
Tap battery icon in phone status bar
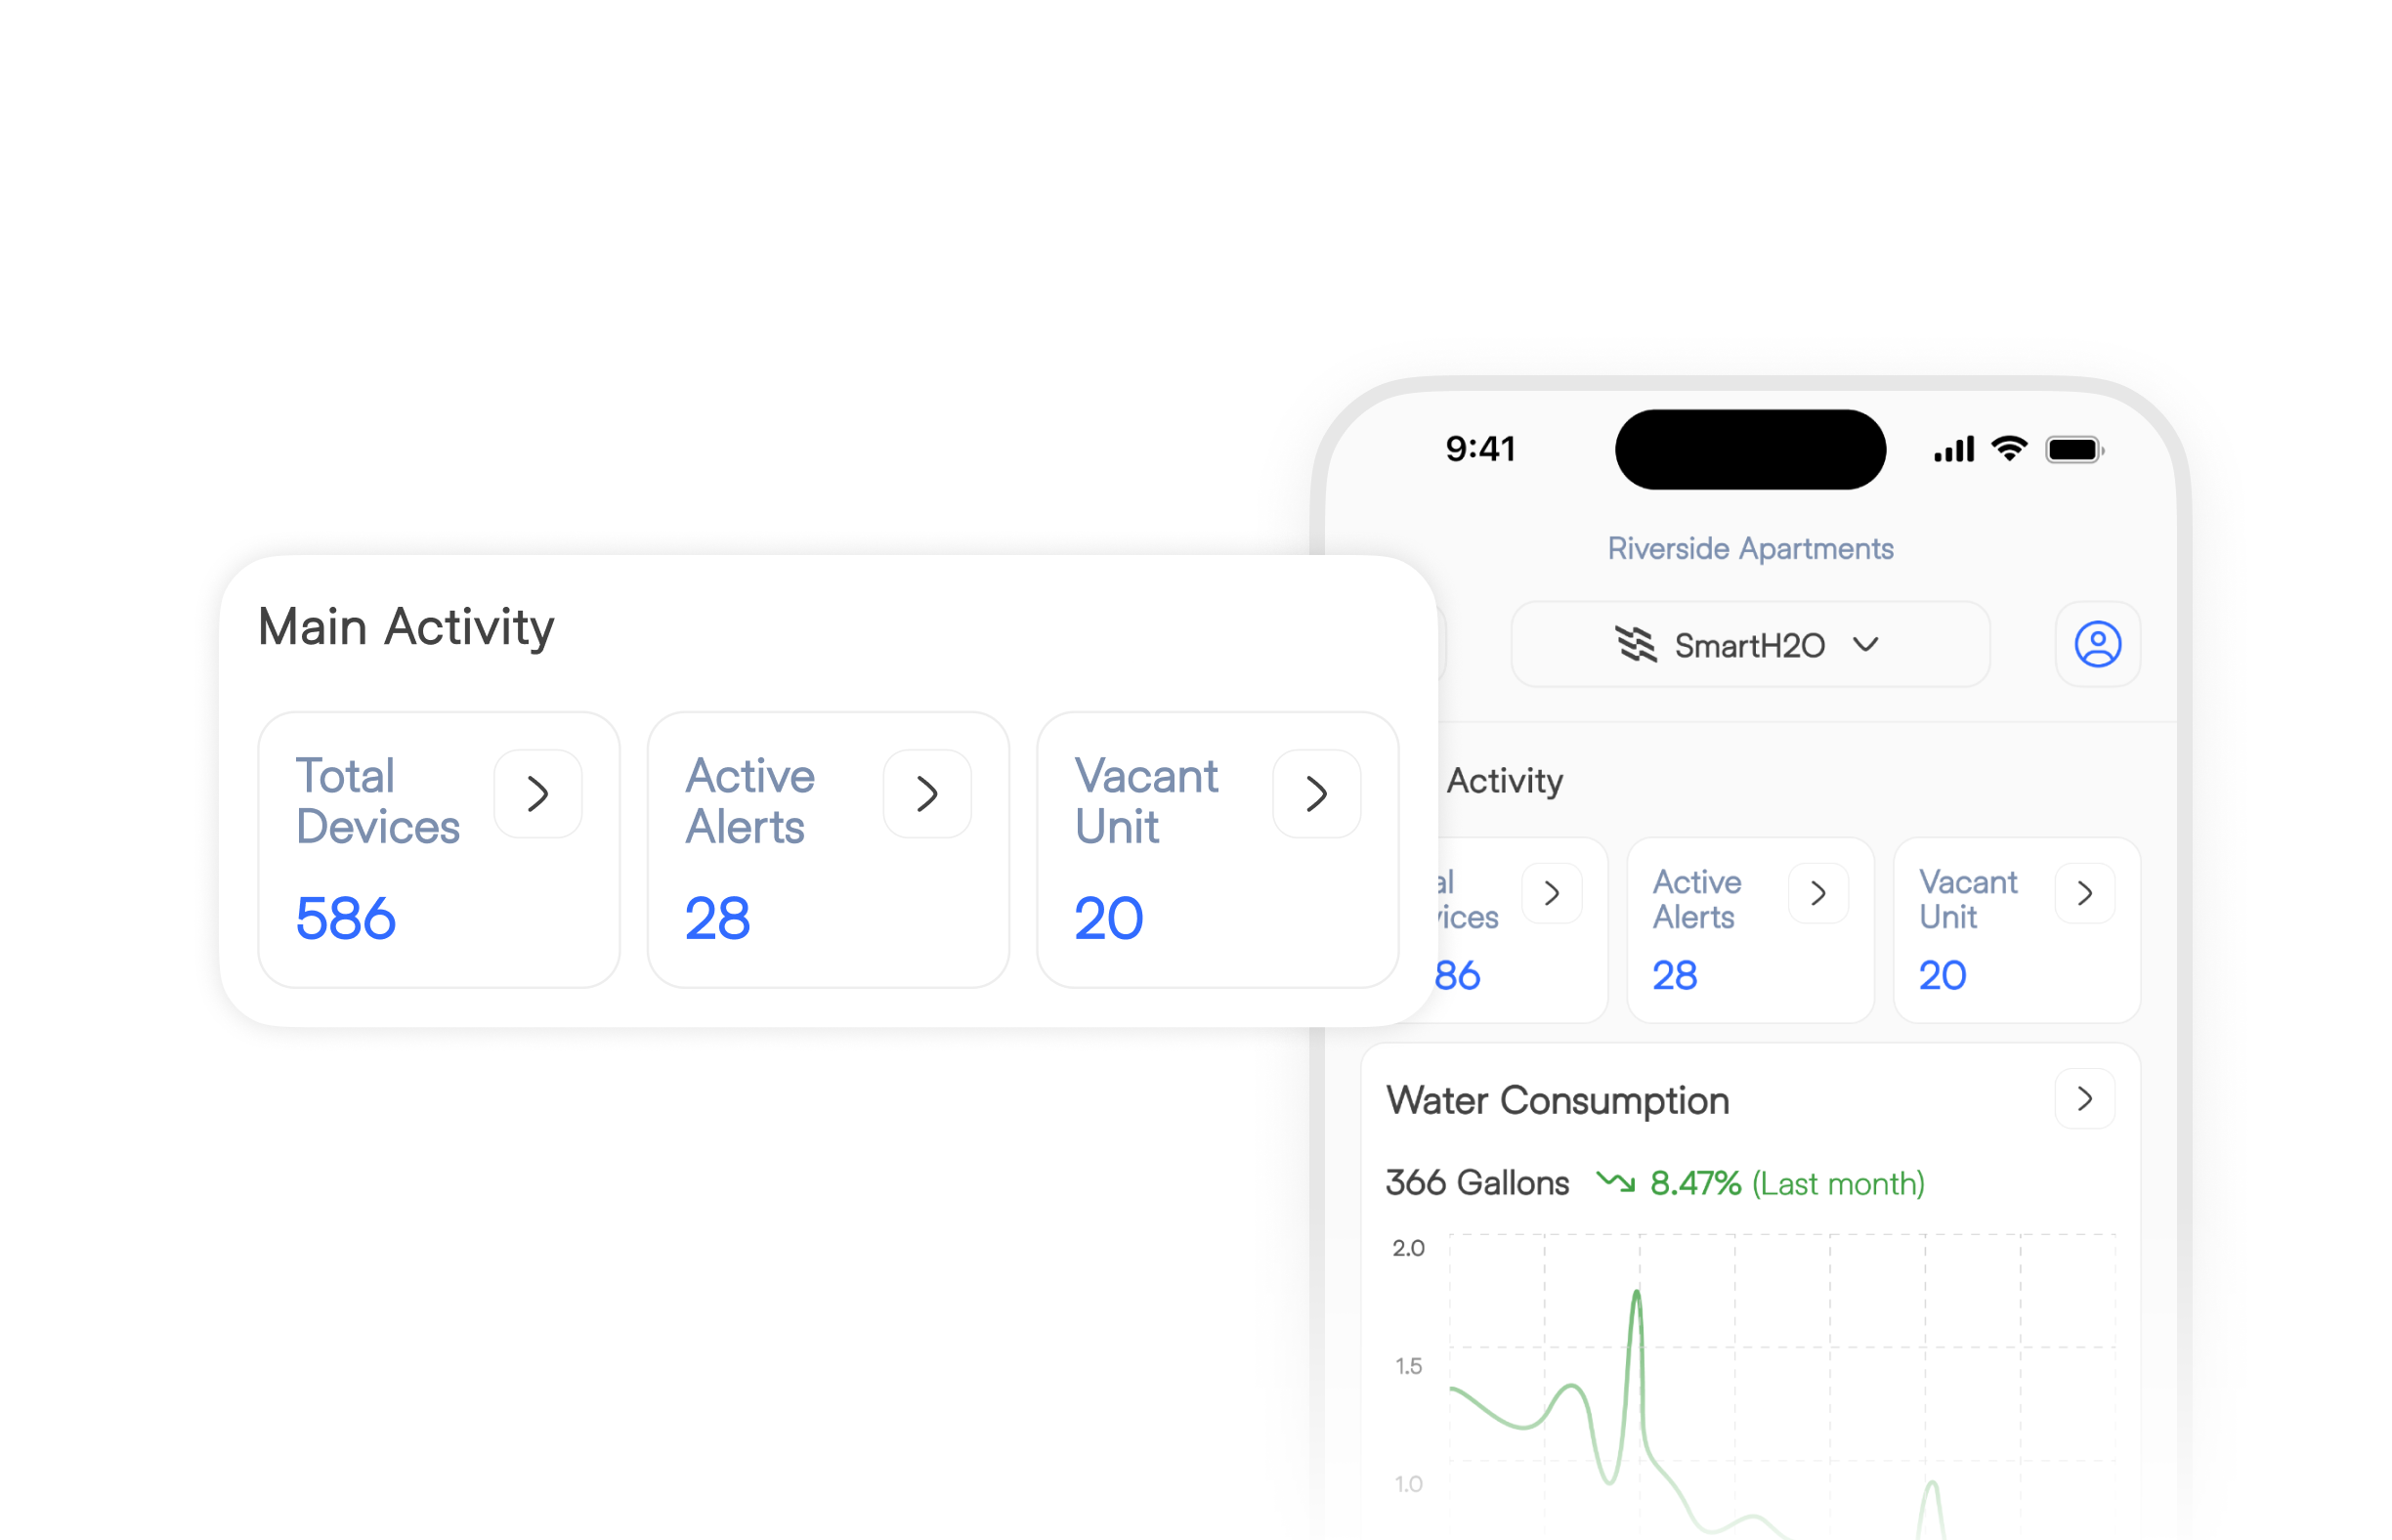[x=2073, y=449]
